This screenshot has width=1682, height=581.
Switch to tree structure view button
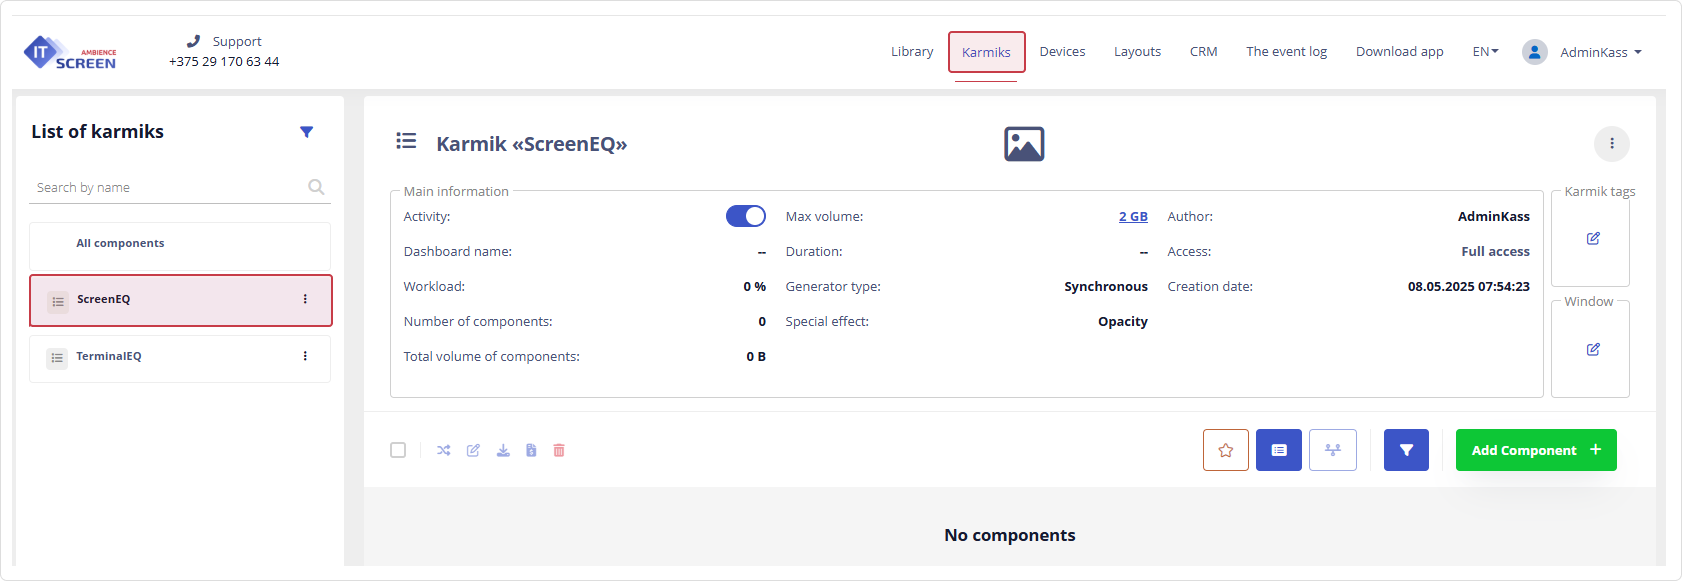click(1332, 450)
